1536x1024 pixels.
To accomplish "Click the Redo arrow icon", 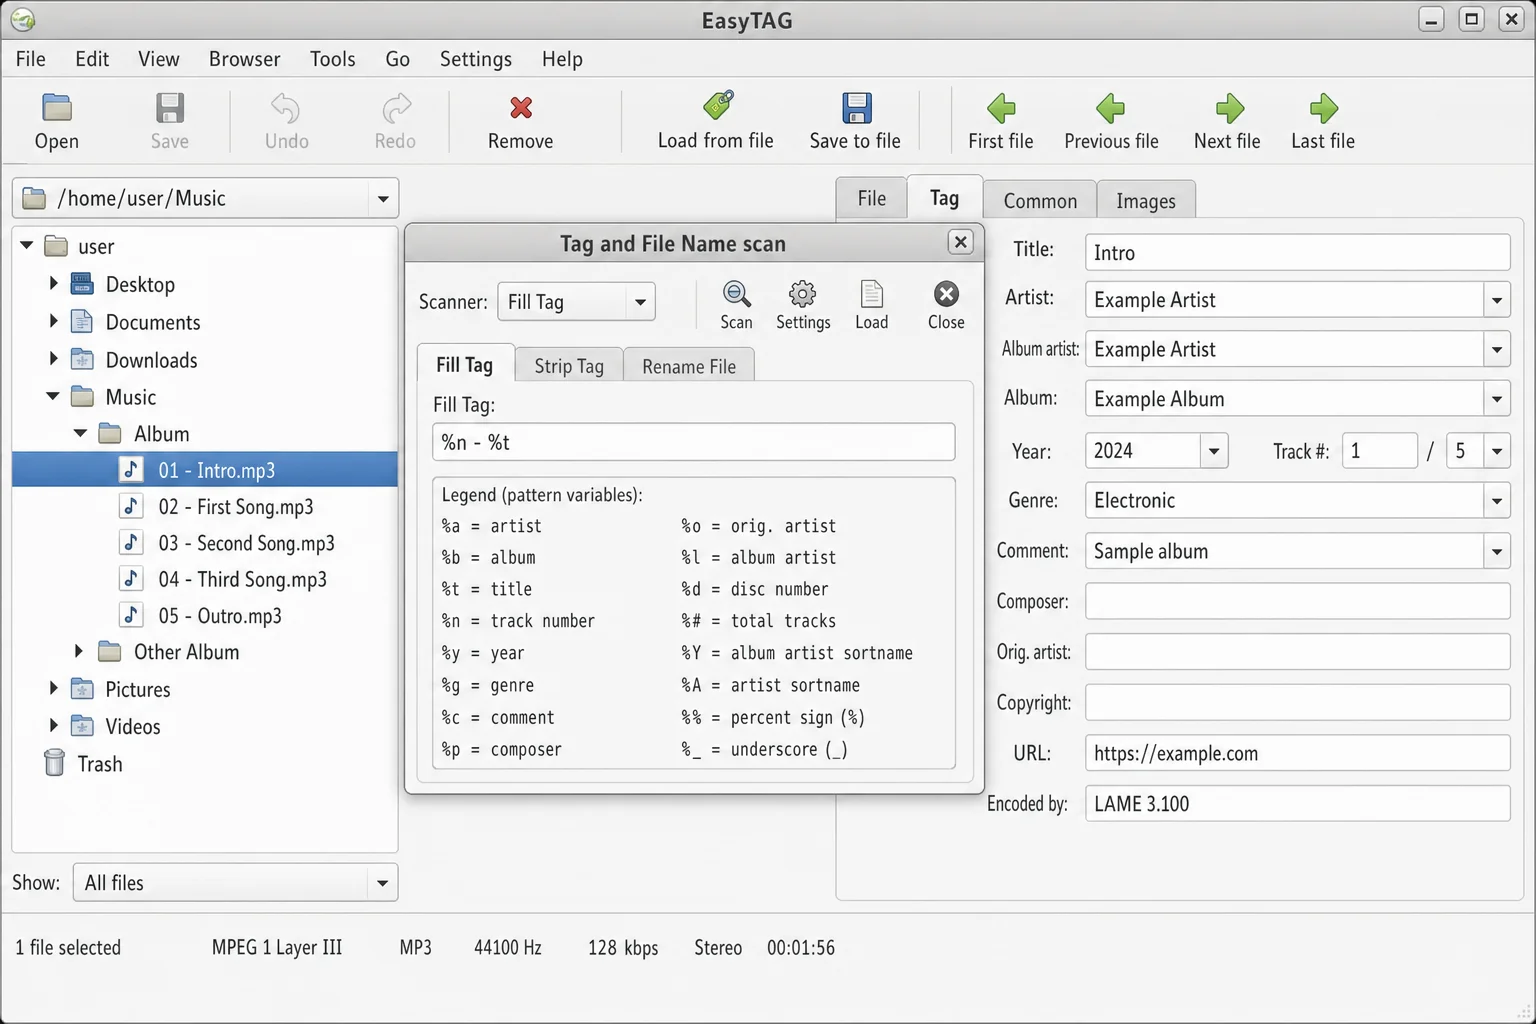I will coord(396,107).
